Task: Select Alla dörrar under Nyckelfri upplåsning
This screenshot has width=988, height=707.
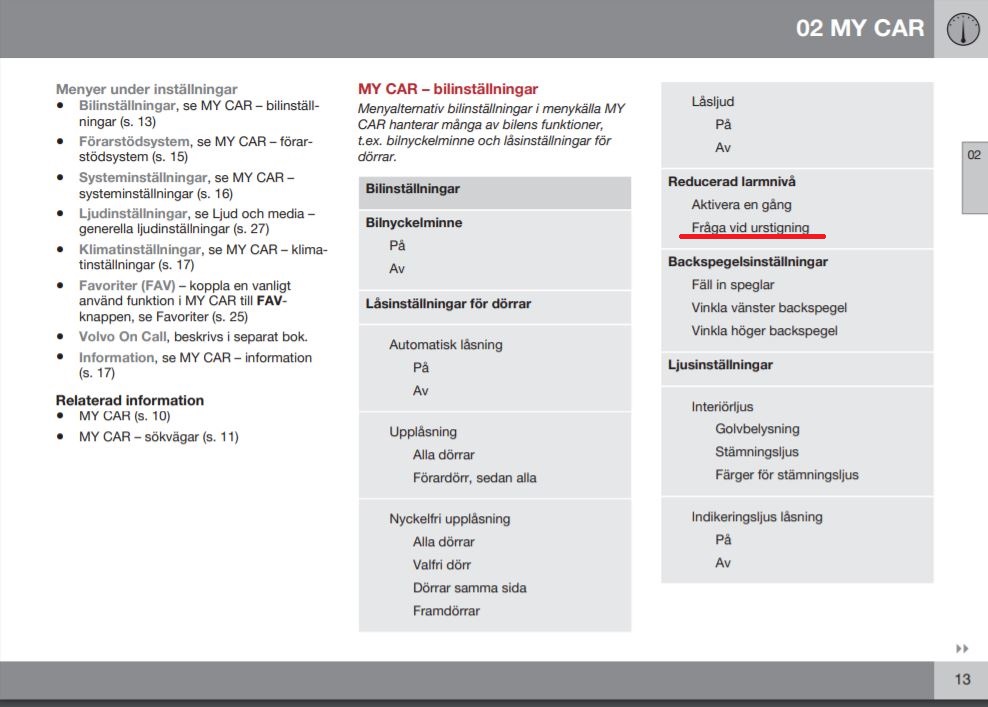Action: pyautogui.click(x=444, y=542)
